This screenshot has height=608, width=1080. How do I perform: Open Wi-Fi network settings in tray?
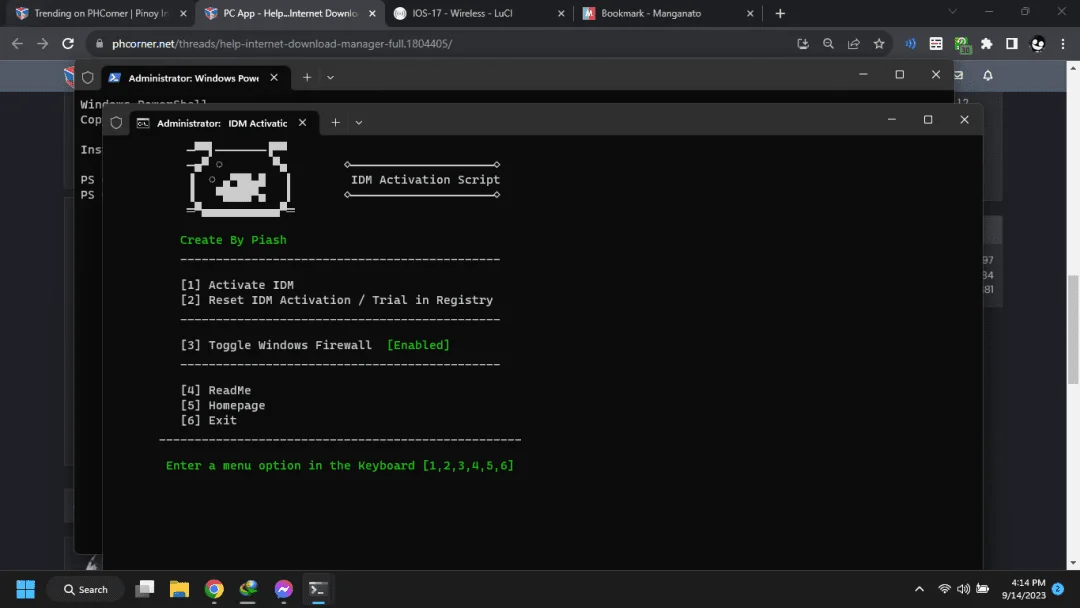click(944, 589)
